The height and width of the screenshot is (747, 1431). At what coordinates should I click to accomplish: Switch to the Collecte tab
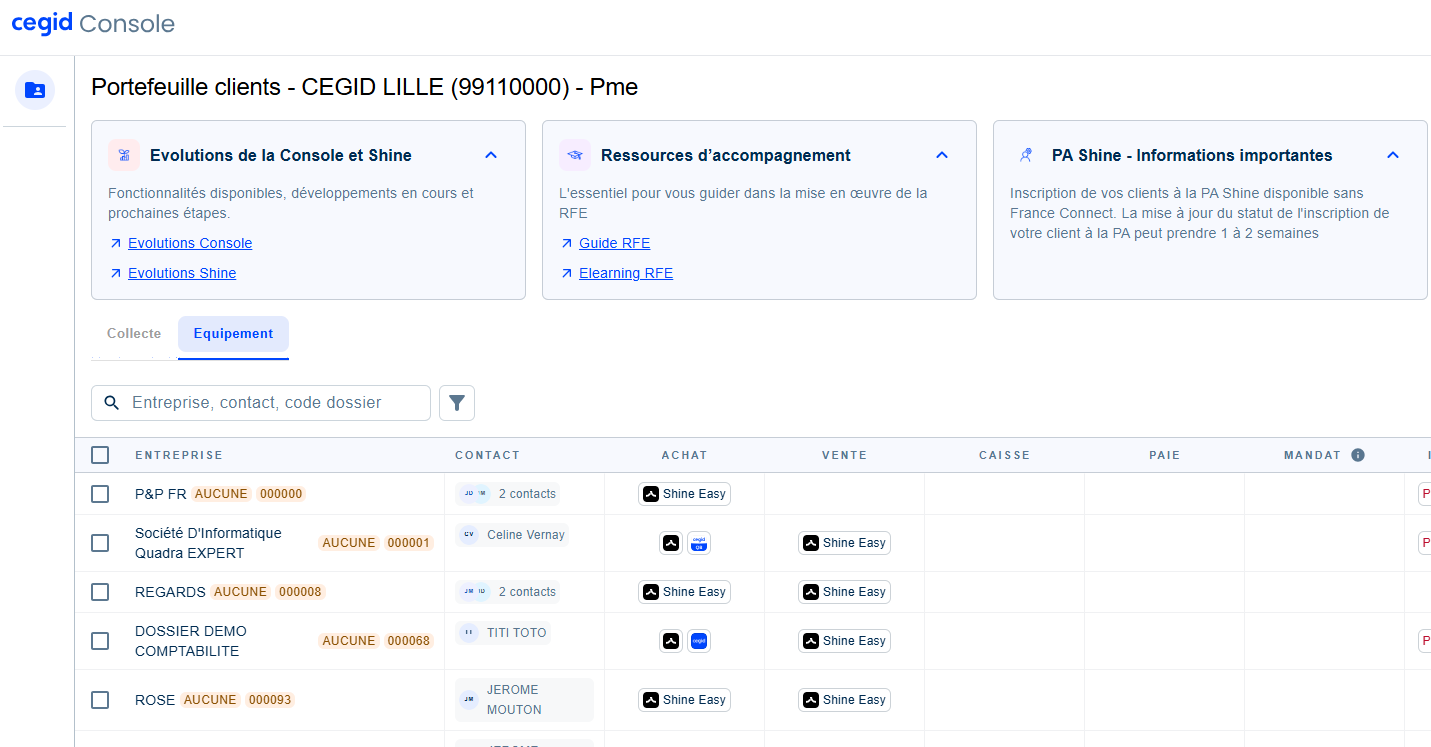click(x=134, y=334)
